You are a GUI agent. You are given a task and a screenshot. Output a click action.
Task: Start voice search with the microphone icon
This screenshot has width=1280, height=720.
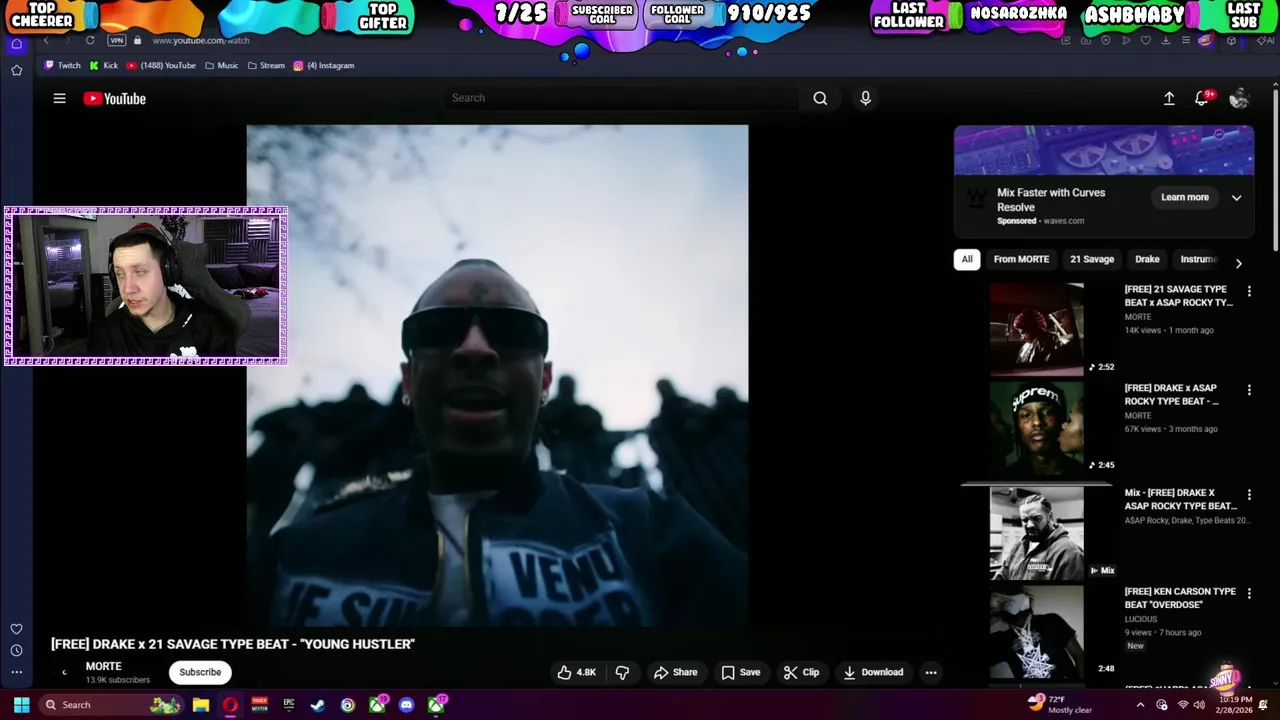[865, 98]
